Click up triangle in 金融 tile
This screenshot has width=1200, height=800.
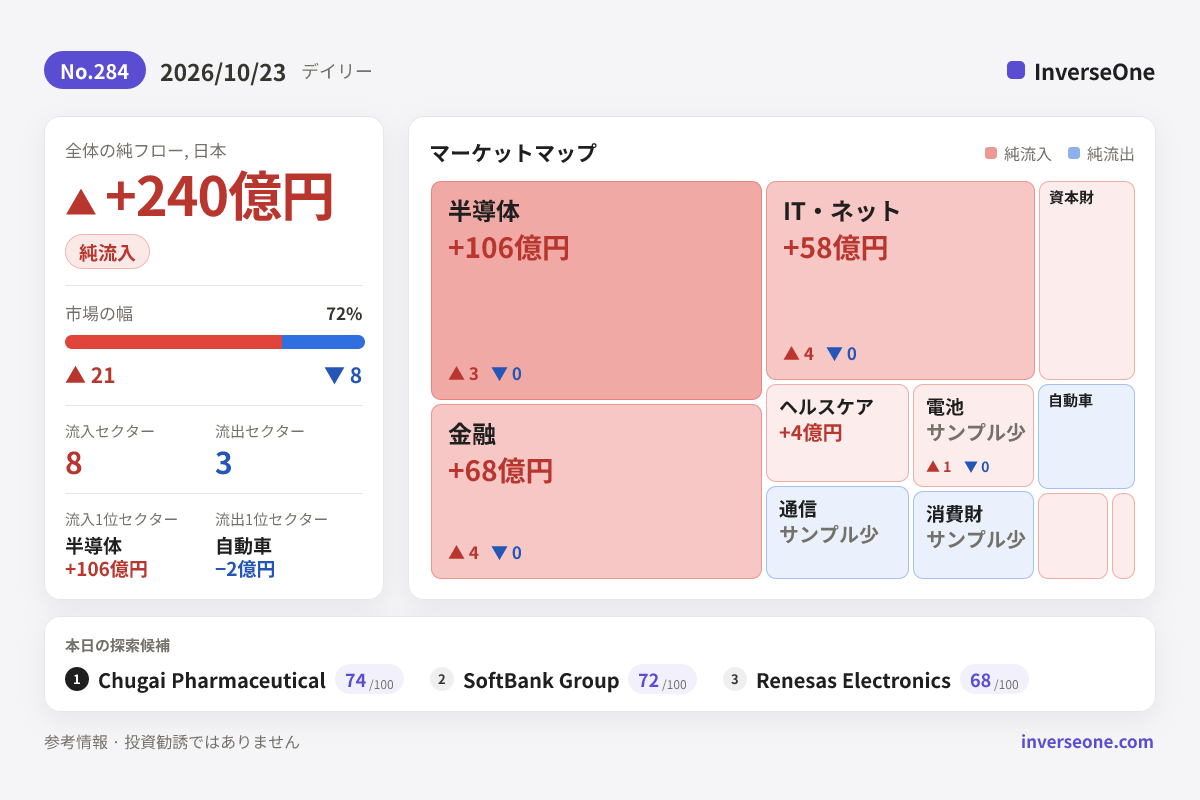(x=456, y=552)
